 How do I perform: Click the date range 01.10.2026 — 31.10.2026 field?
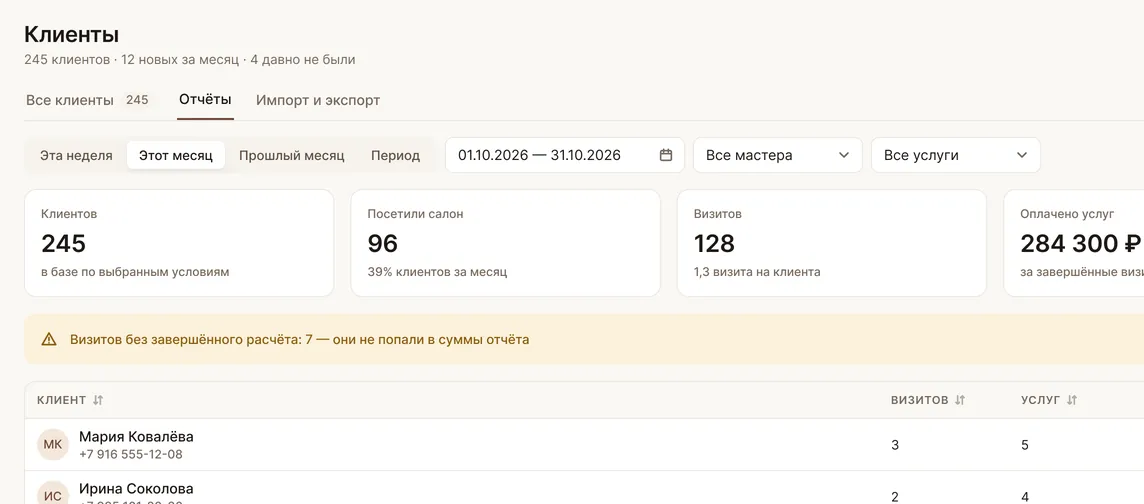565,155
